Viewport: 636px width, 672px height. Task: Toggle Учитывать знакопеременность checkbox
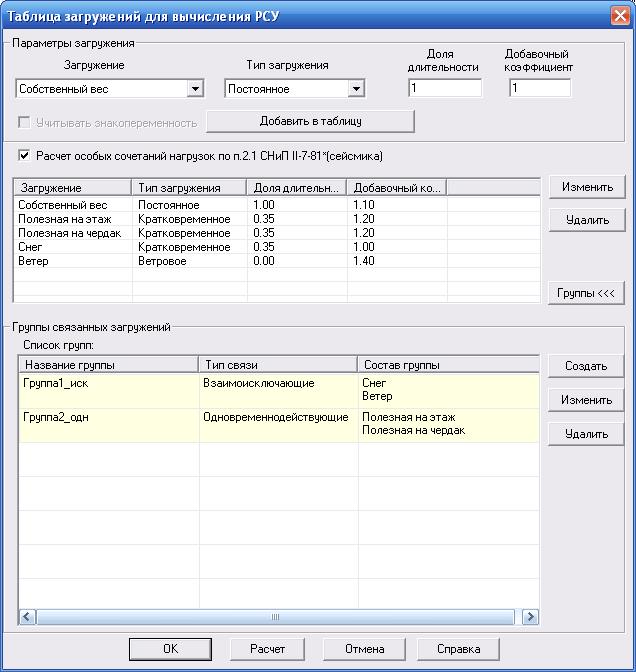(x=24, y=123)
